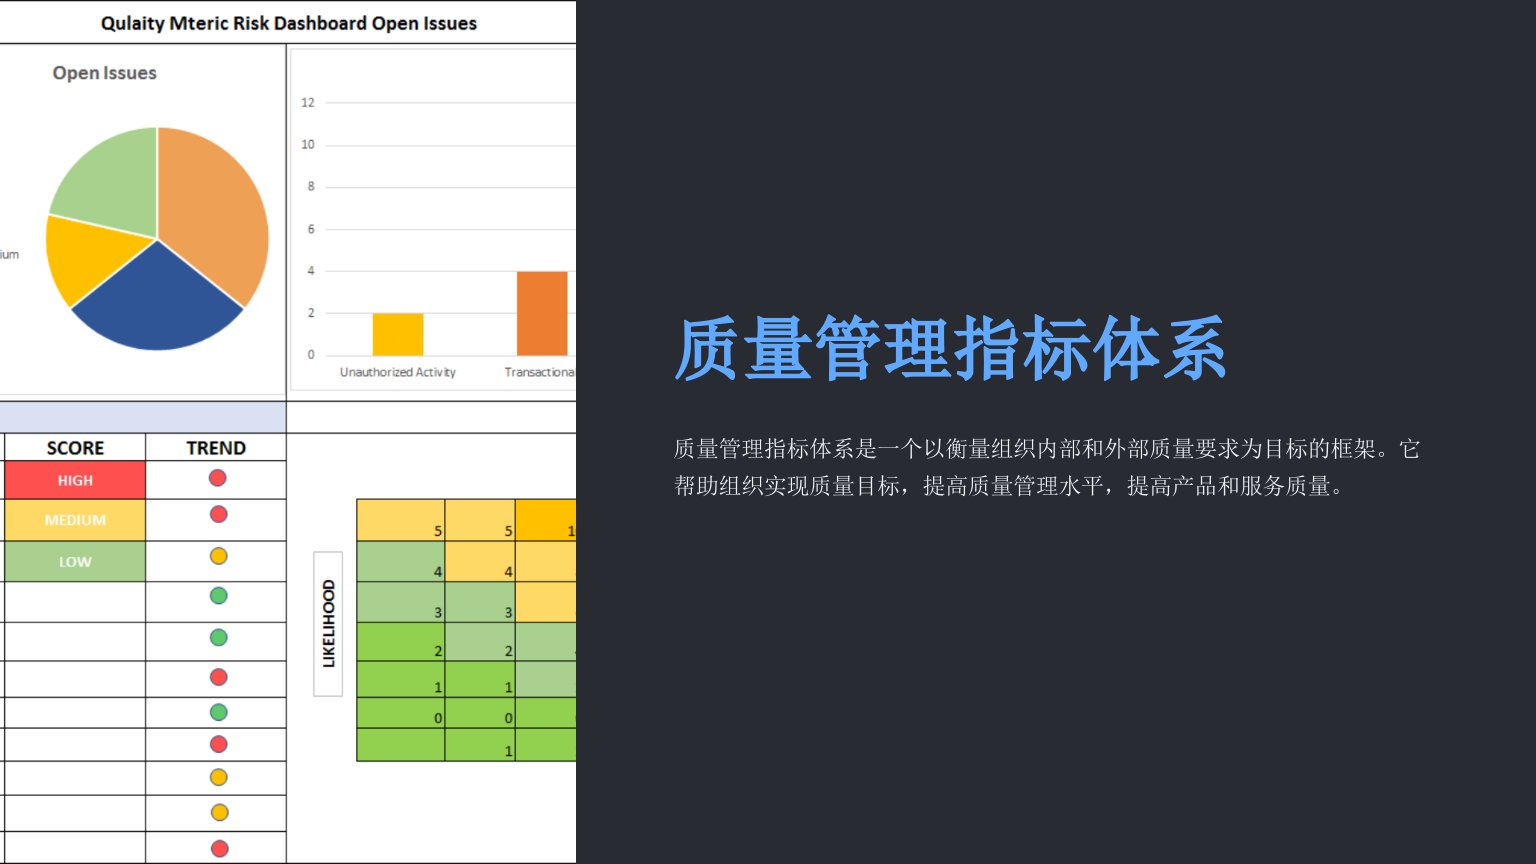Click the Unauthorized Activity axis label
The image size is (1536, 864).
[397, 372]
